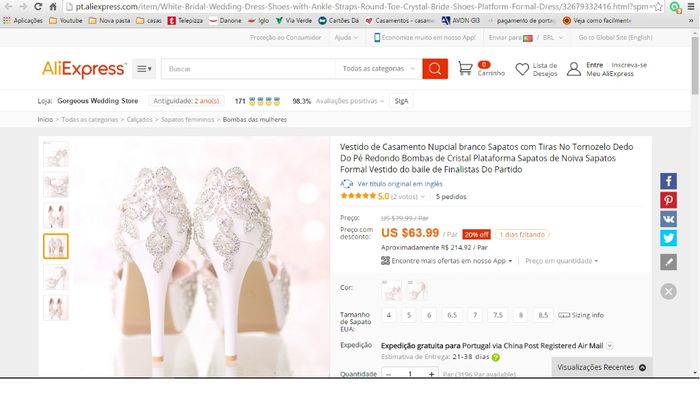
Task: Select shoe size 8.5
Action: [543, 315]
